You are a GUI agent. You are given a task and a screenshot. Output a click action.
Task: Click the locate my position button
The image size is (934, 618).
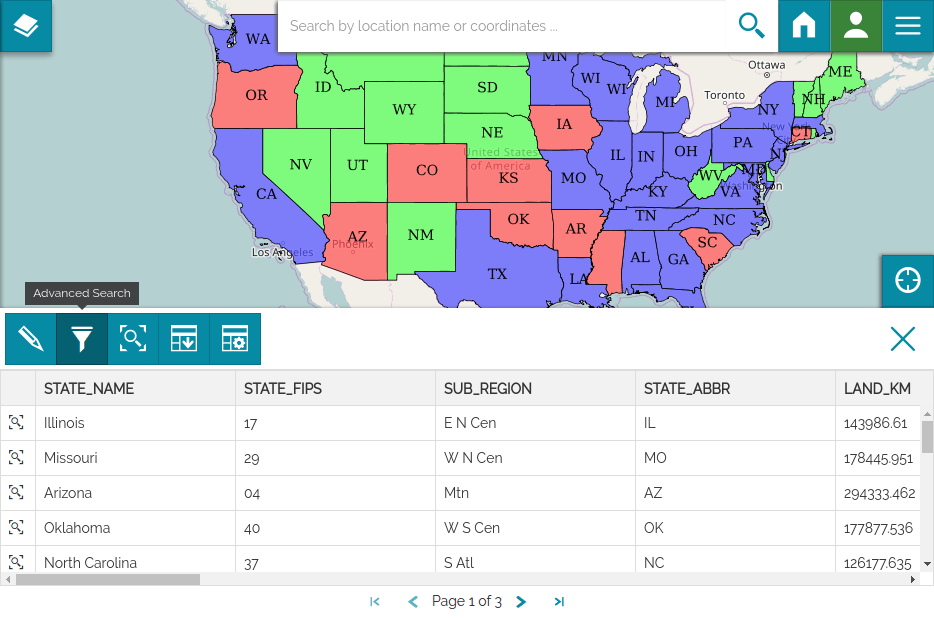tap(907, 280)
